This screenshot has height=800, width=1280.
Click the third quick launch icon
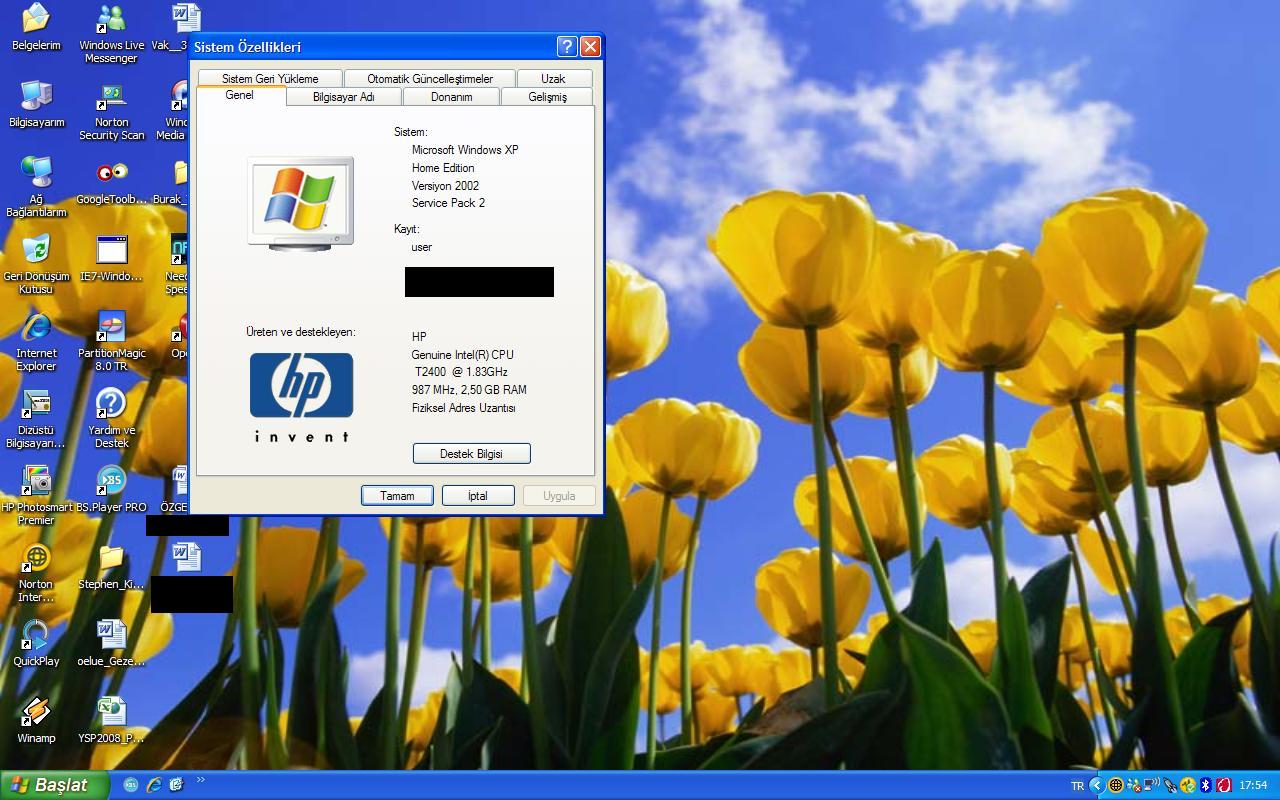177,785
